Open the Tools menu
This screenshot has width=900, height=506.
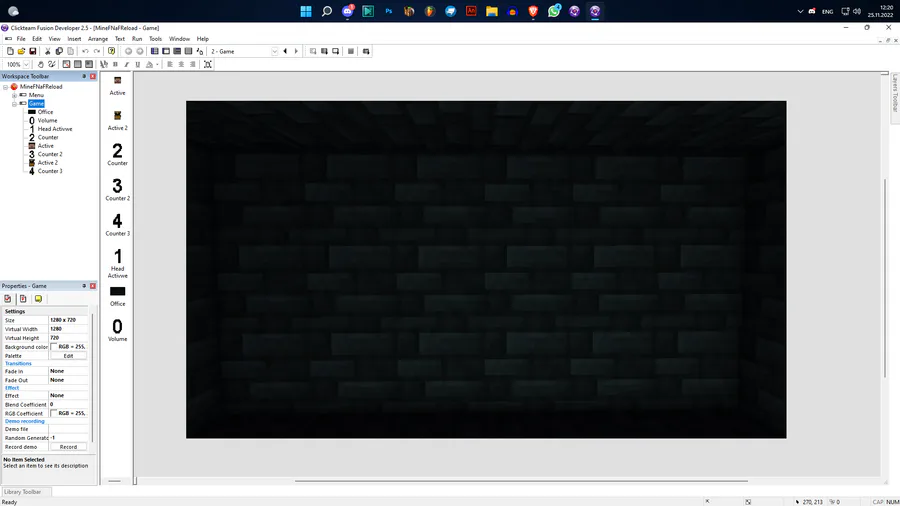point(155,39)
